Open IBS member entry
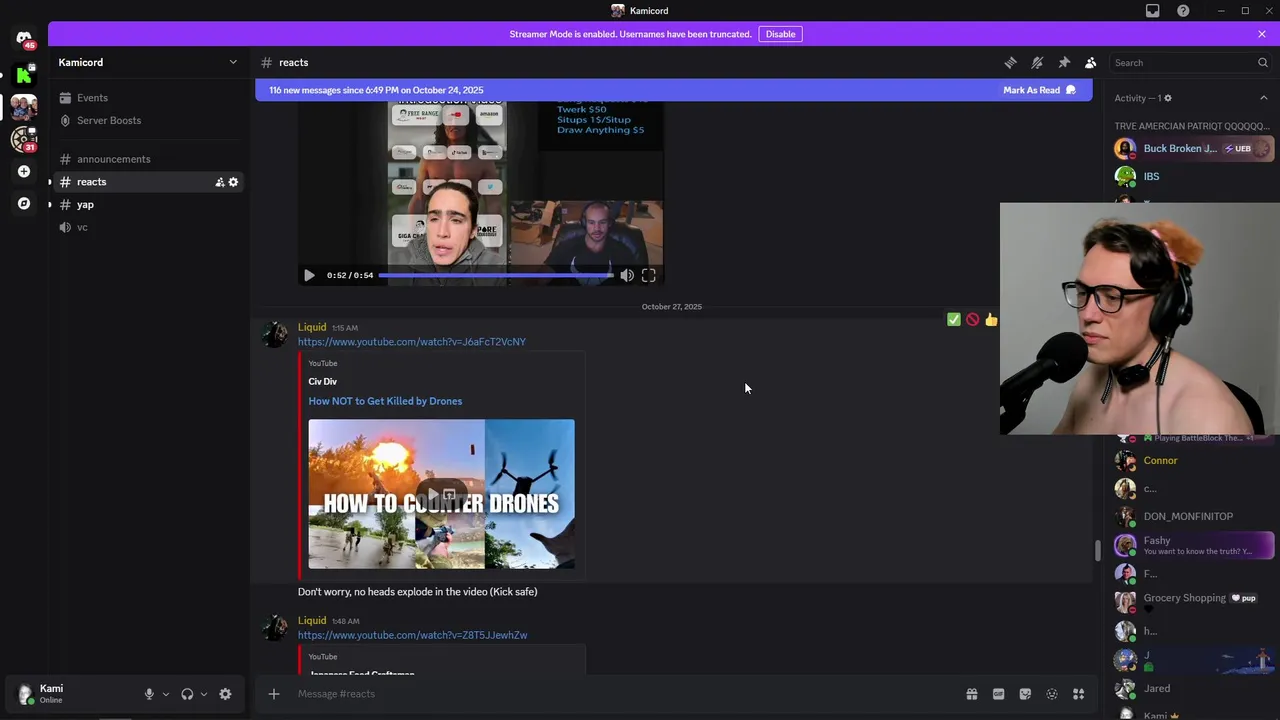This screenshot has height=720, width=1280. pos(1193,176)
